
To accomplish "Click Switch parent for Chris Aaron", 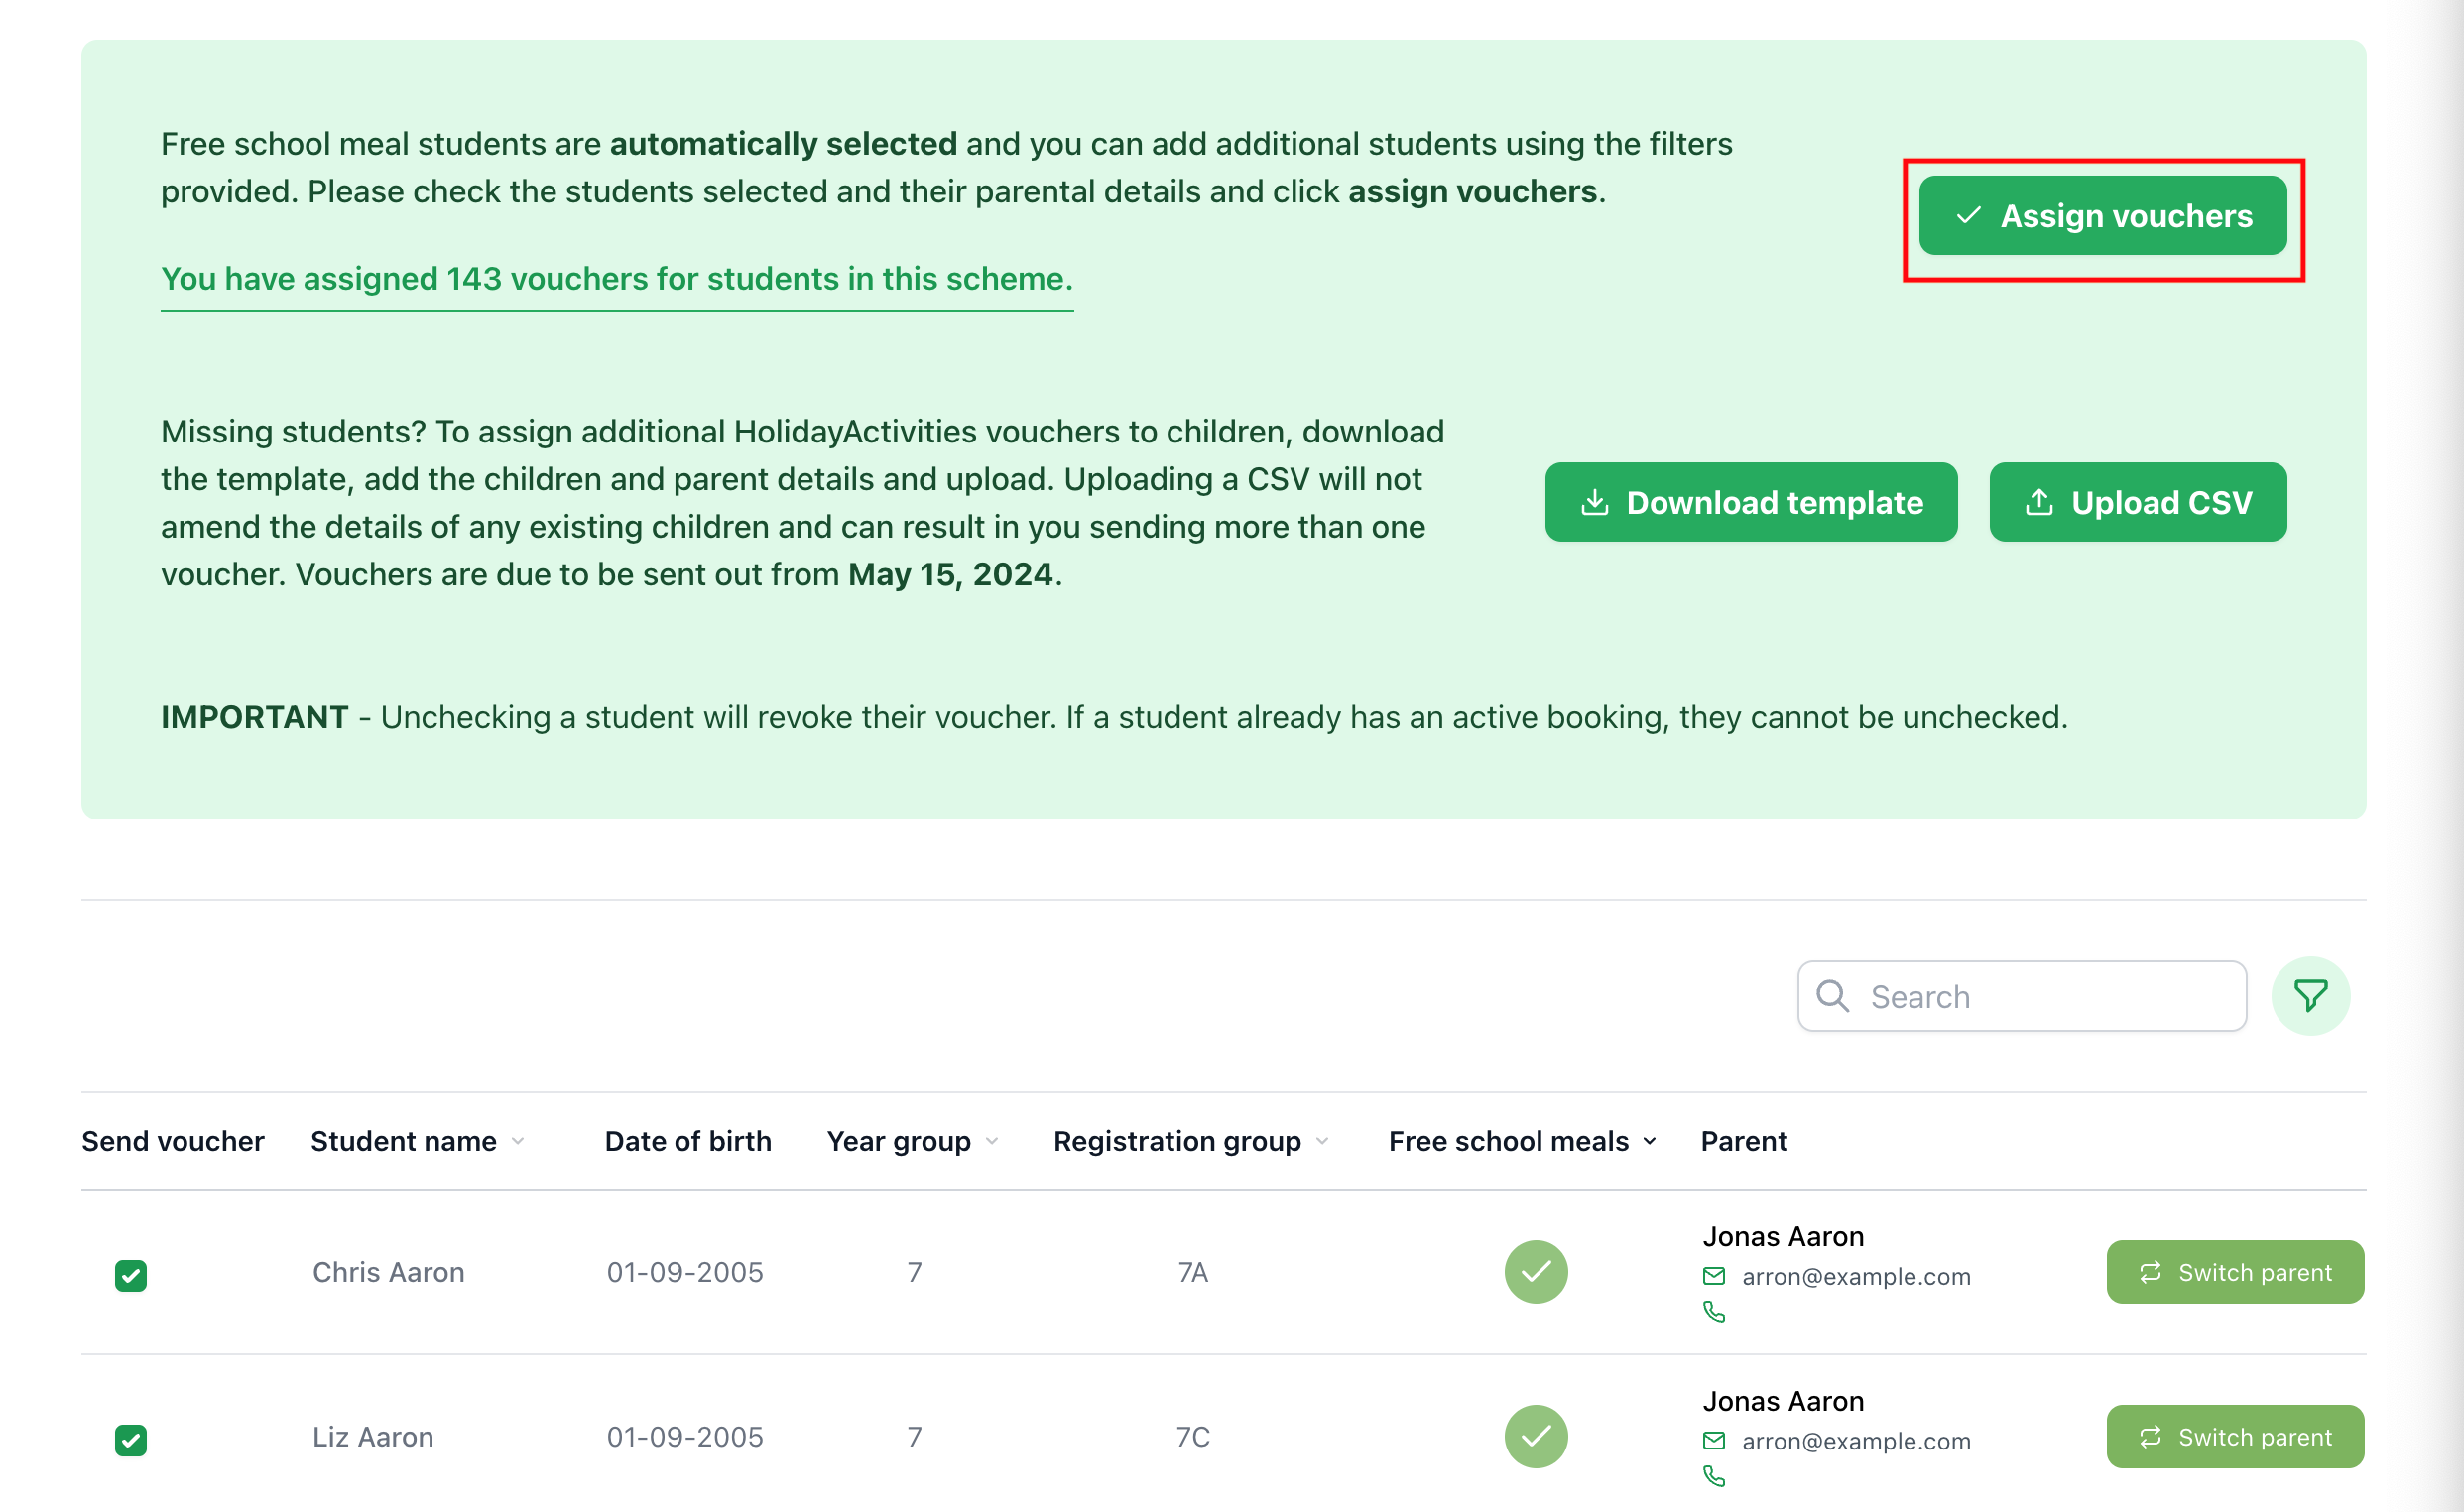I will (2234, 1272).
